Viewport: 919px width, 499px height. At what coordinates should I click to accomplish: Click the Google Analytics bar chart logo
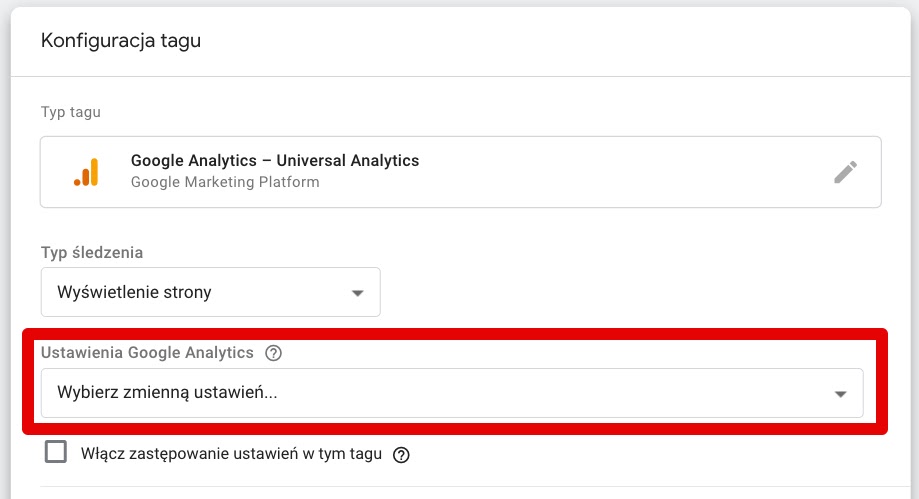[x=86, y=172]
